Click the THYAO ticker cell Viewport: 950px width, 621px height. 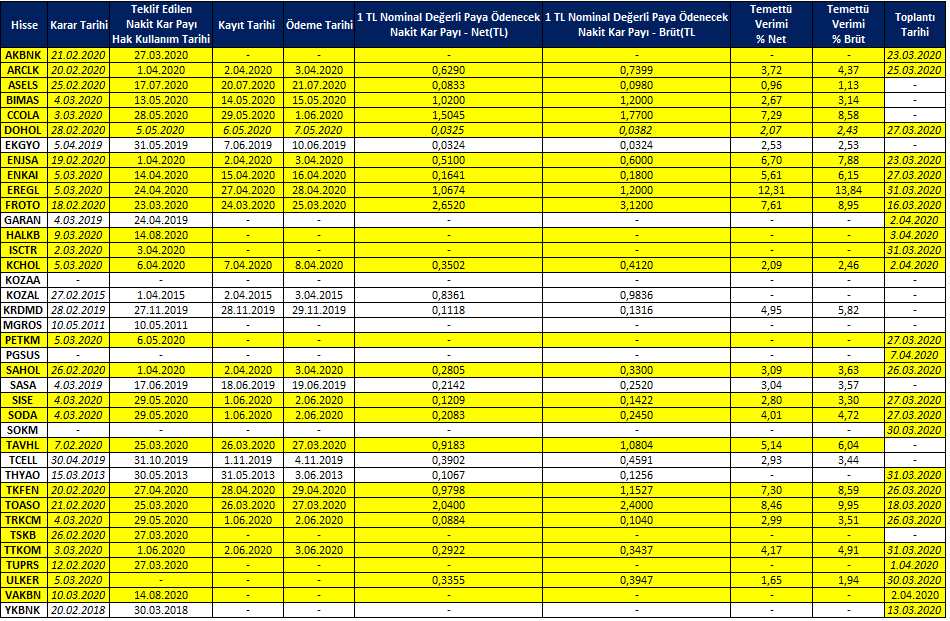coord(24,475)
